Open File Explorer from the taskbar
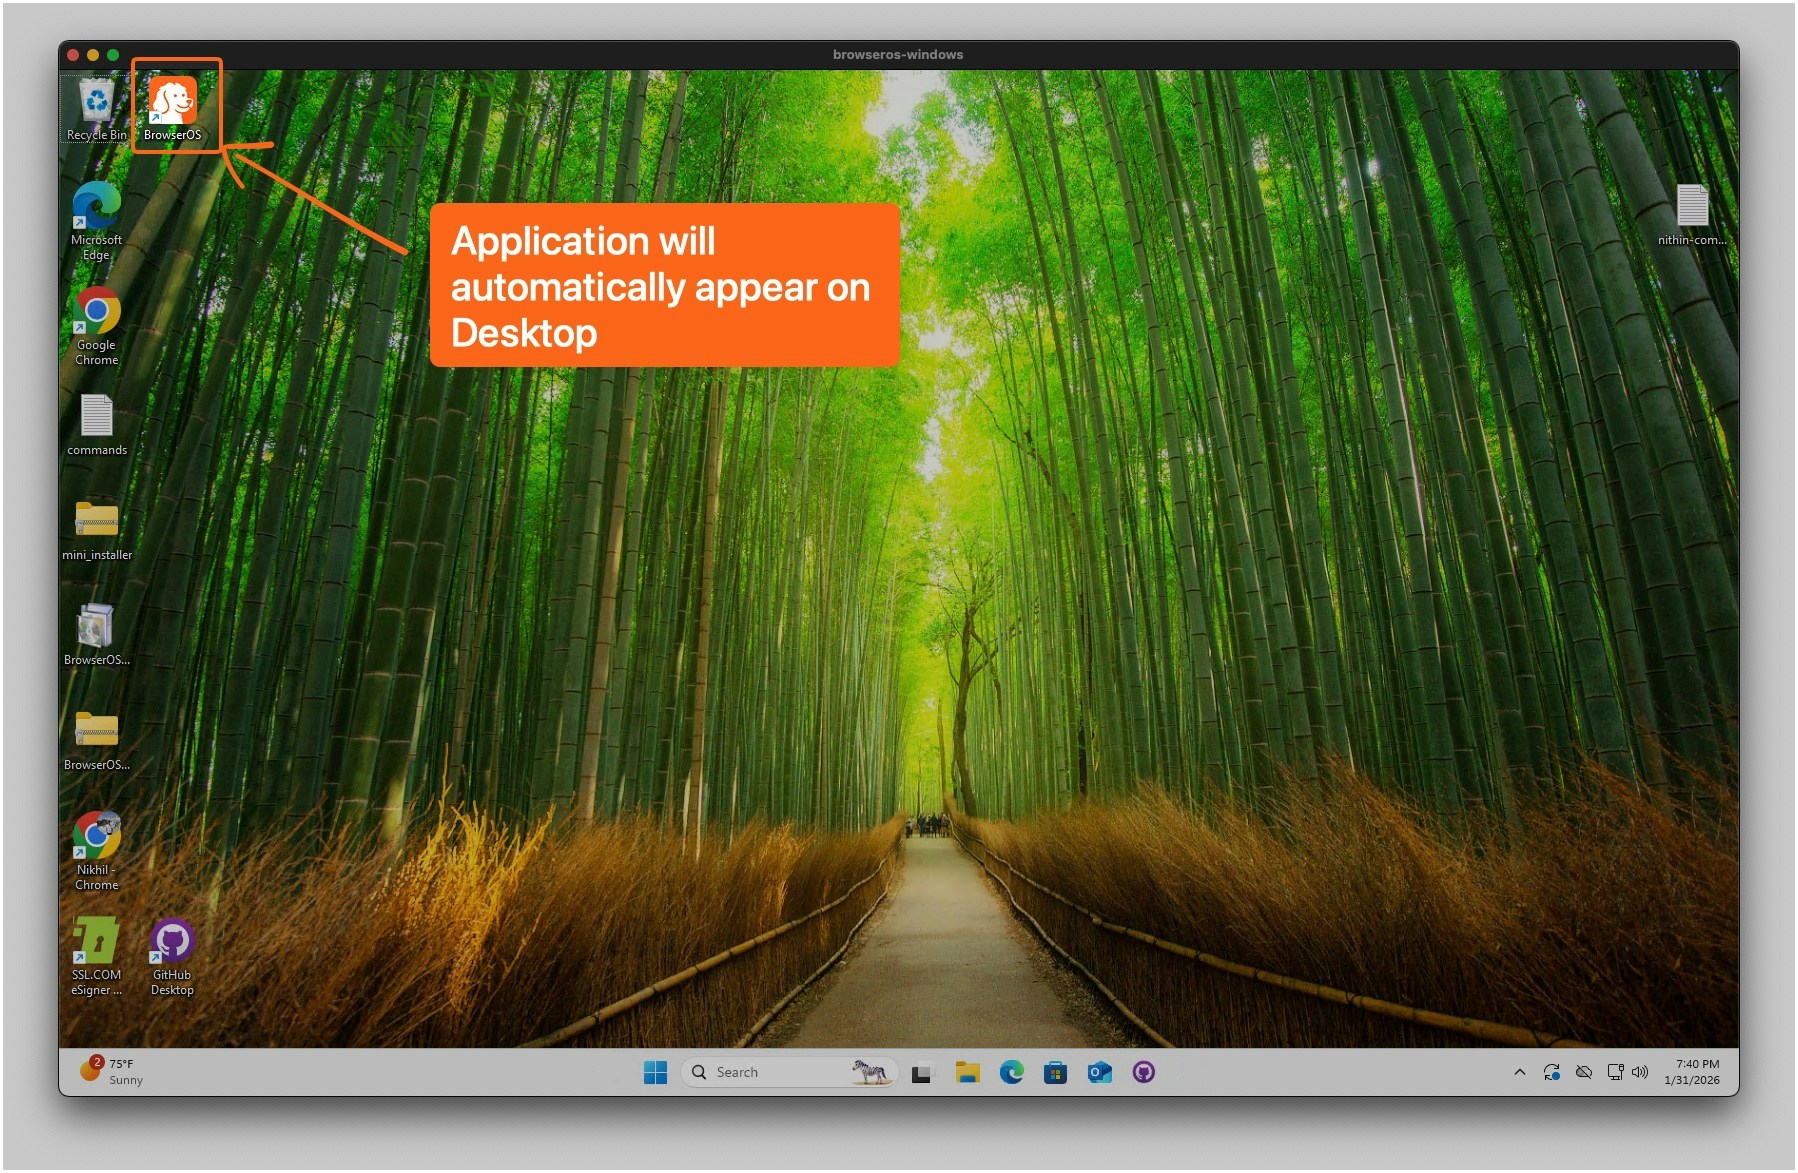This screenshot has width=1798, height=1173. coord(967,1071)
